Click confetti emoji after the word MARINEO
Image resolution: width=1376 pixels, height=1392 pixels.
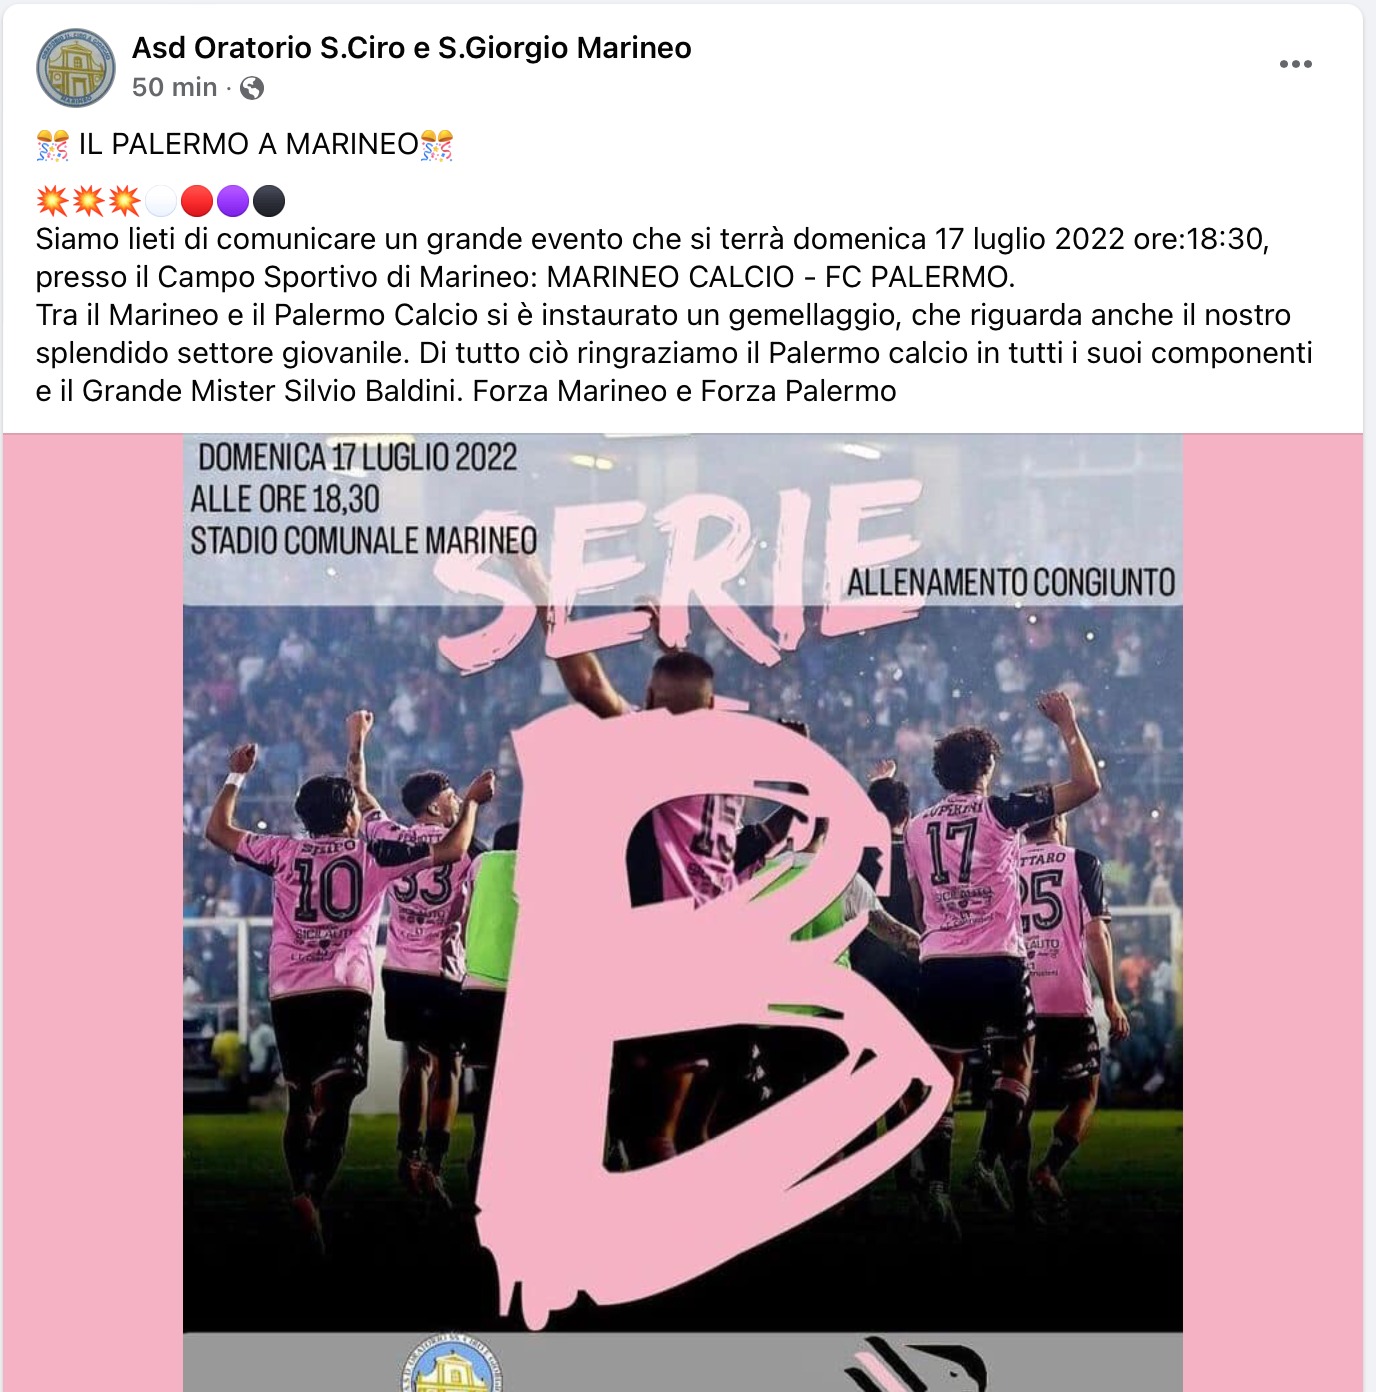437,145
